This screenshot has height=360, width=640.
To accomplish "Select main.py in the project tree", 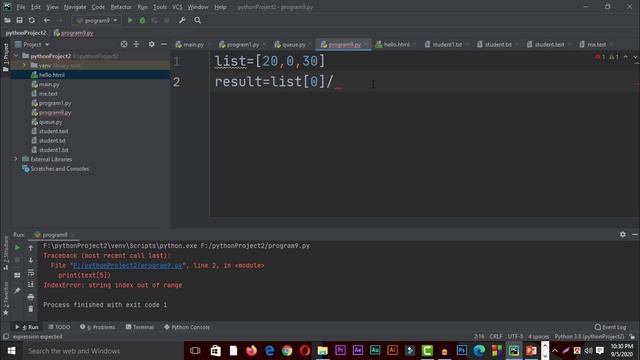I will click(x=49, y=84).
